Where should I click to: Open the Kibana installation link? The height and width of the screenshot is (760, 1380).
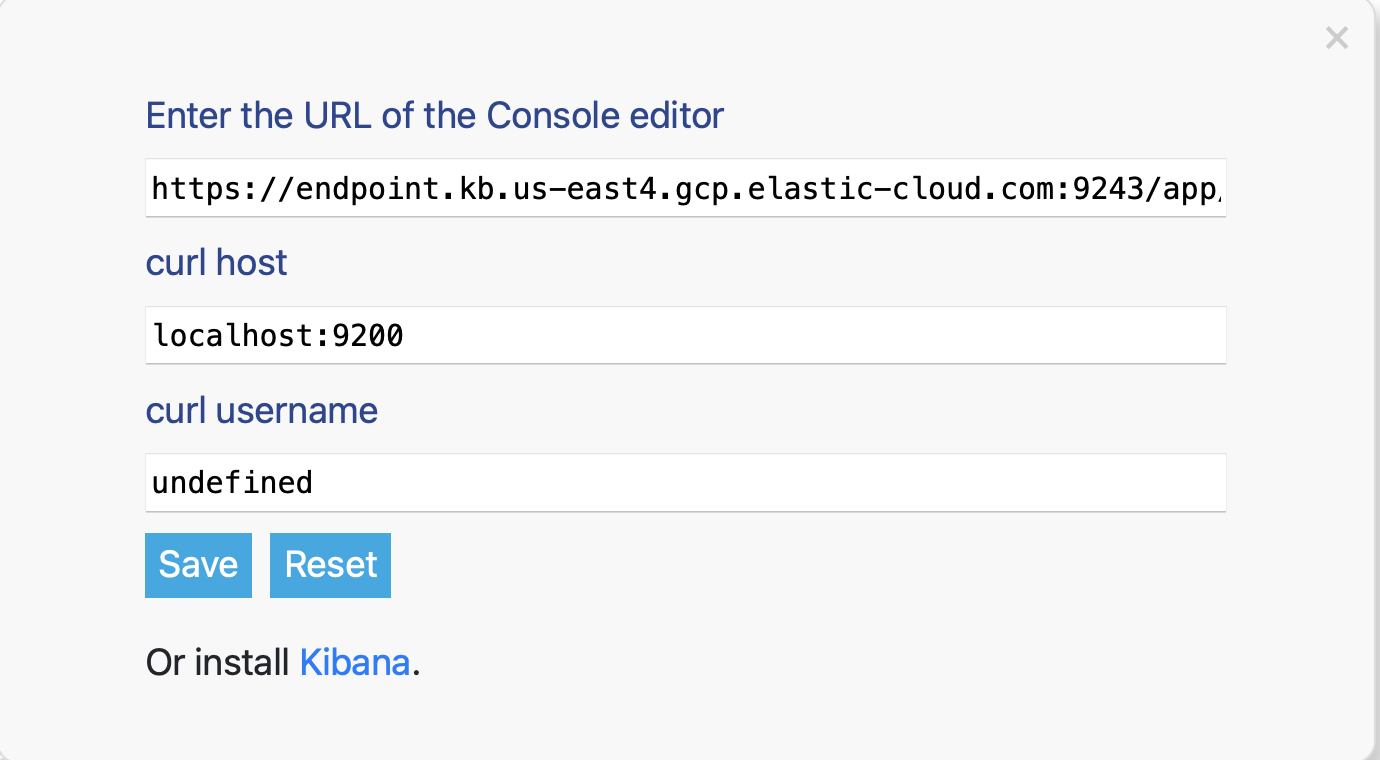pyautogui.click(x=354, y=662)
